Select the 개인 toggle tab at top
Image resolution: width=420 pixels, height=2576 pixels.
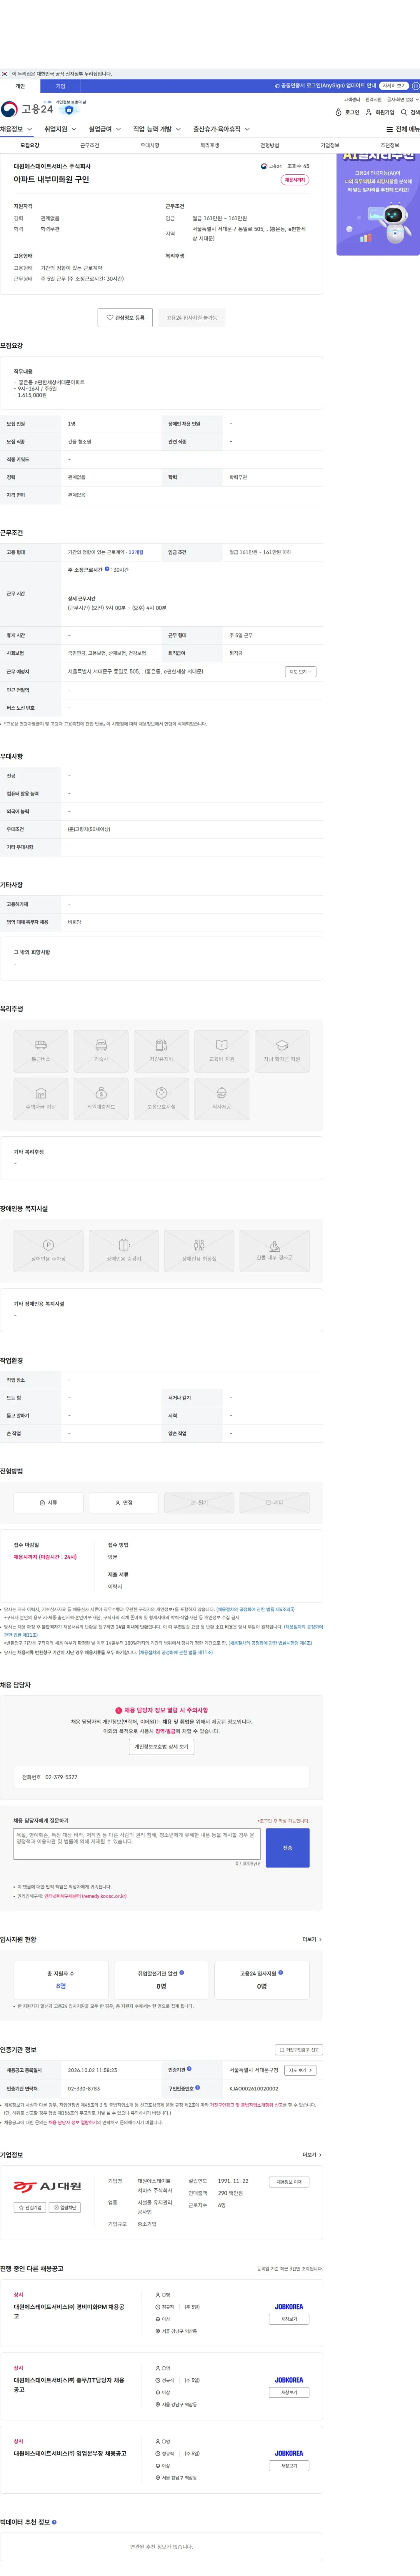pos(20,86)
